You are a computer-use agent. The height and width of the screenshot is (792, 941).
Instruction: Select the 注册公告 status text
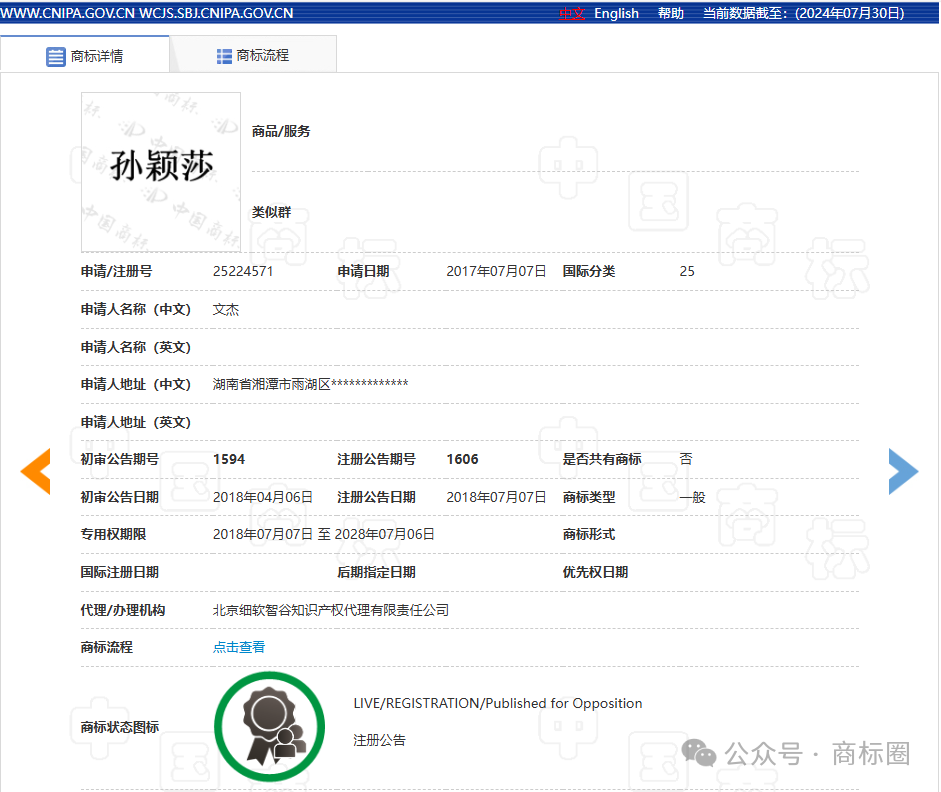pos(379,740)
